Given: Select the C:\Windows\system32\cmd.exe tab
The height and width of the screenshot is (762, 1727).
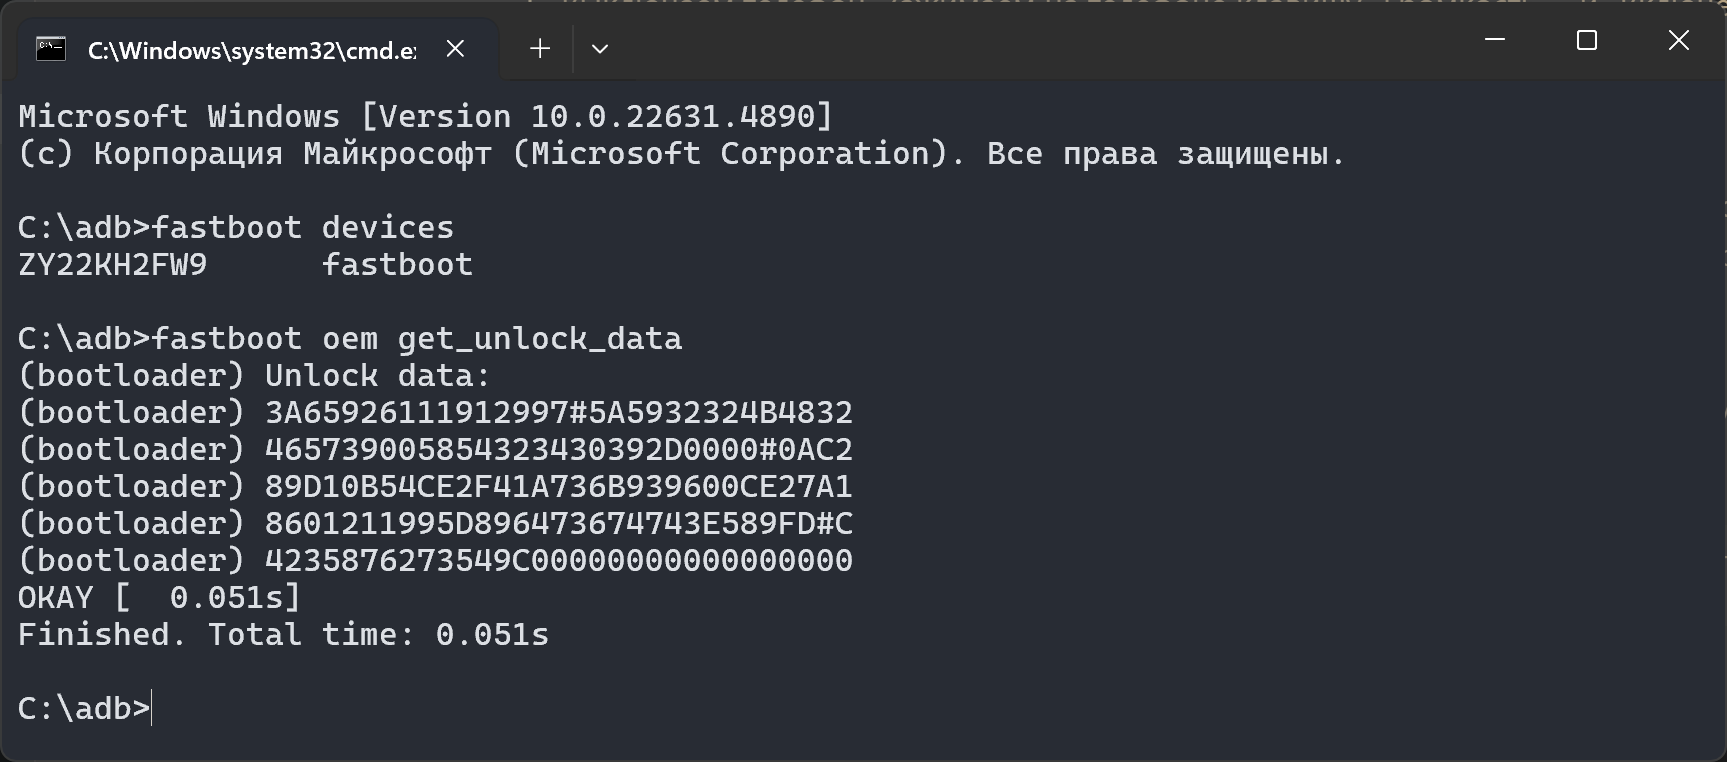Looking at the screenshot, I should [251, 50].
